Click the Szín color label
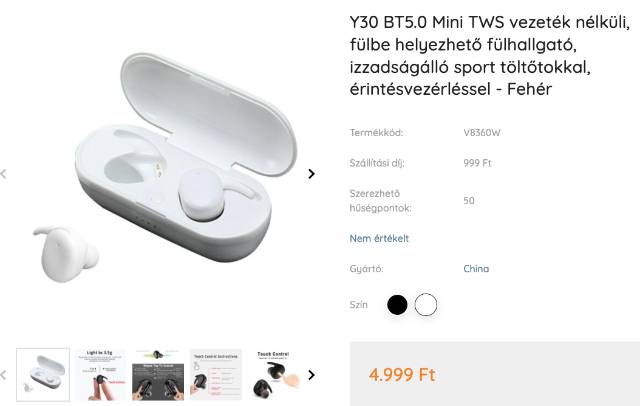The image size is (640, 406). [x=359, y=305]
